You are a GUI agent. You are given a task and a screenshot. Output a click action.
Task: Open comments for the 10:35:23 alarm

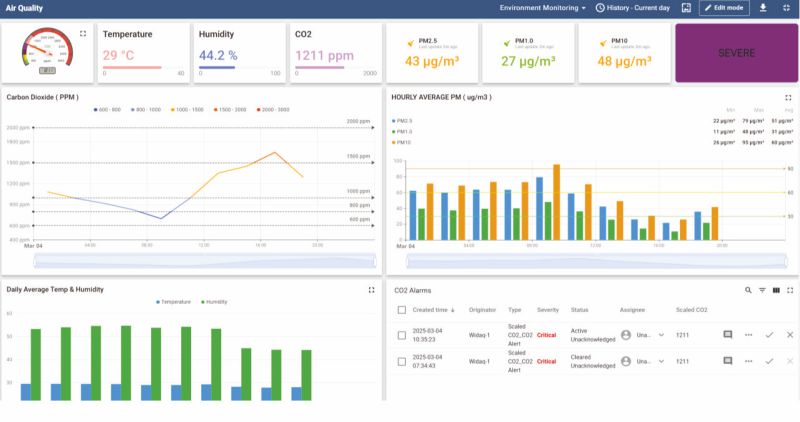pos(727,334)
